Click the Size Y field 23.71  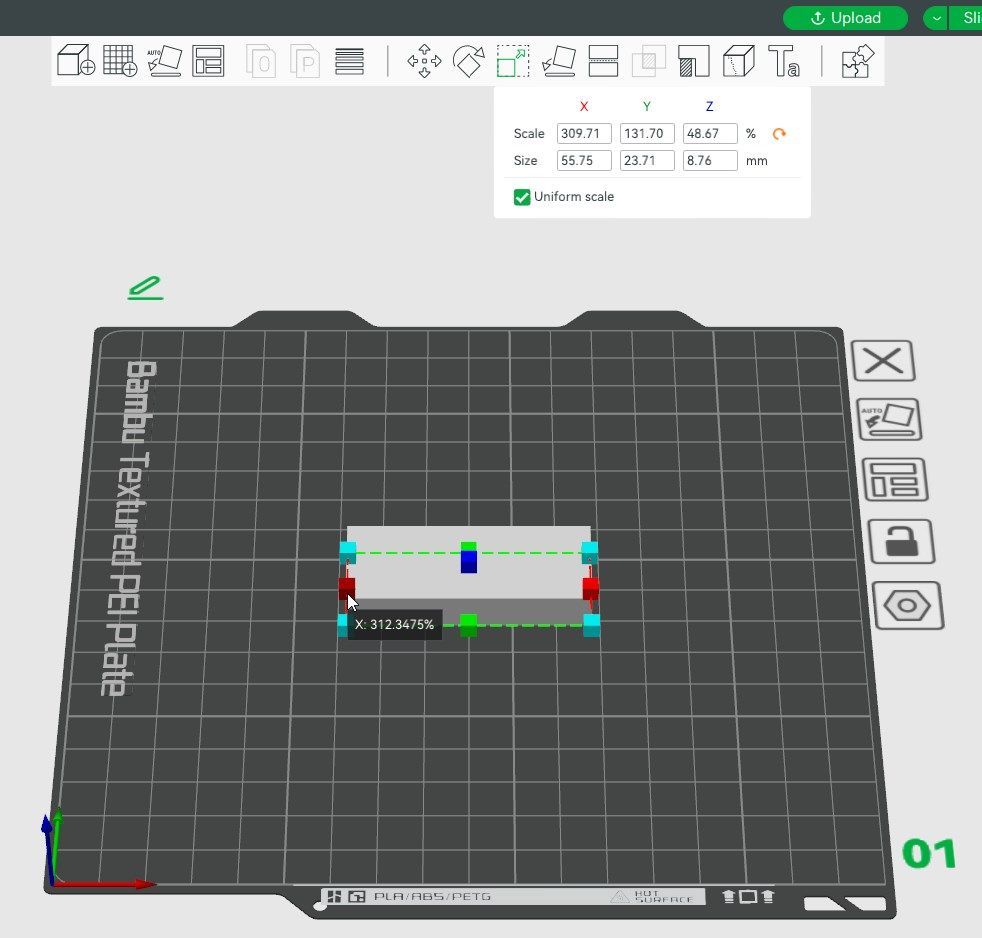[x=647, y=160]
